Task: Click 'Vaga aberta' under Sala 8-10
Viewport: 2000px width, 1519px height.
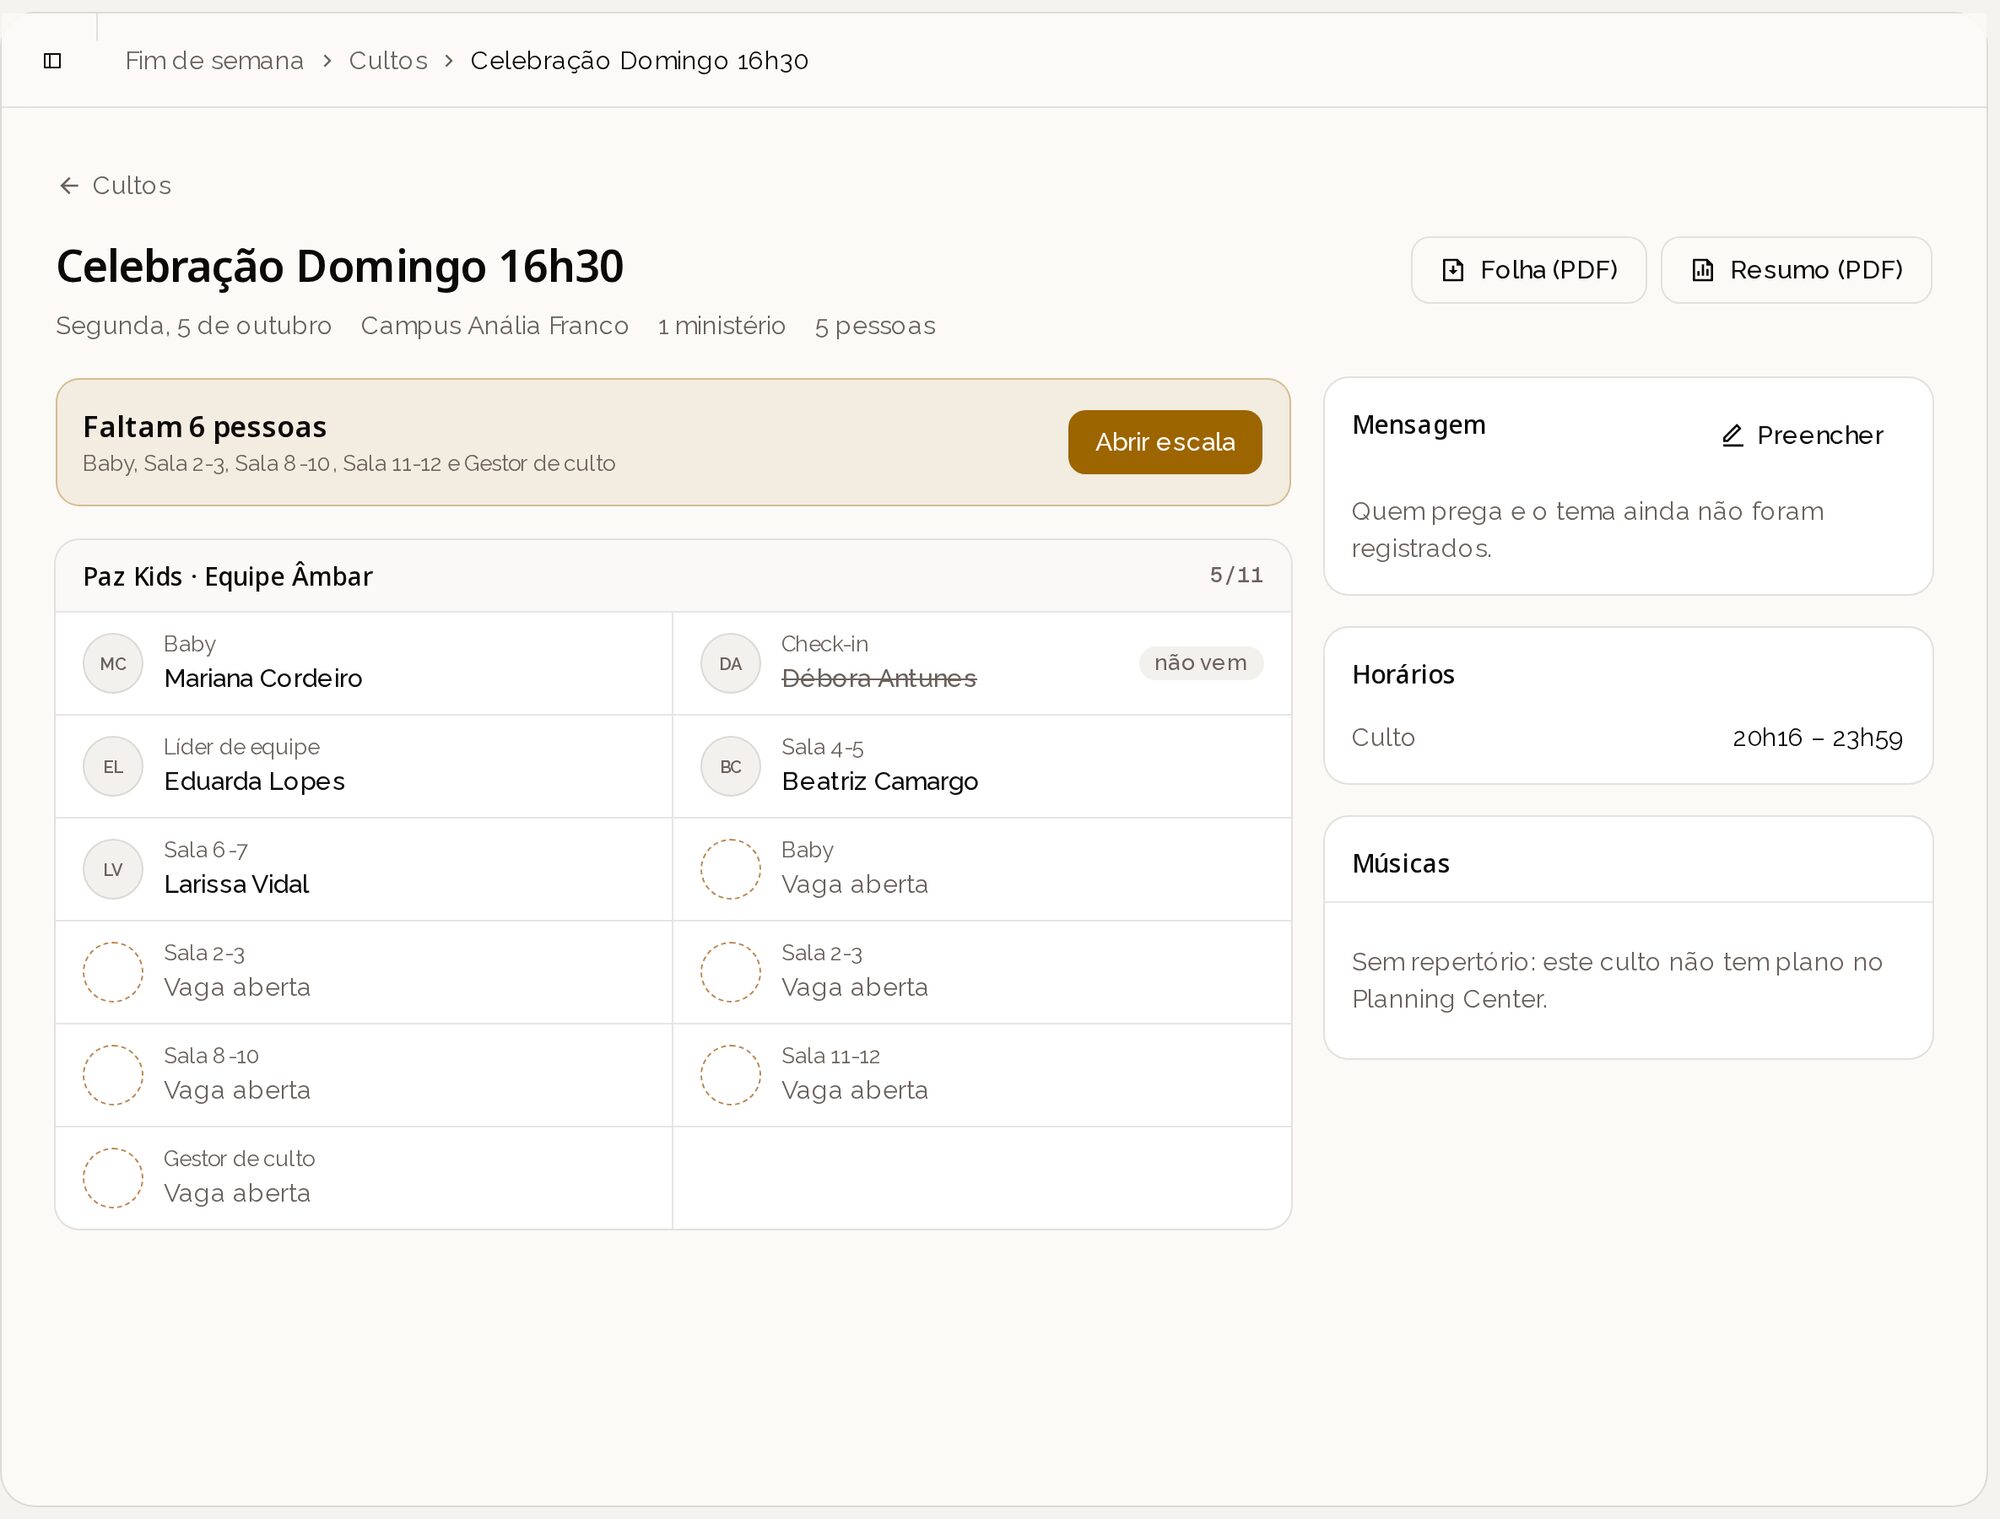Action: [237, 1091]
